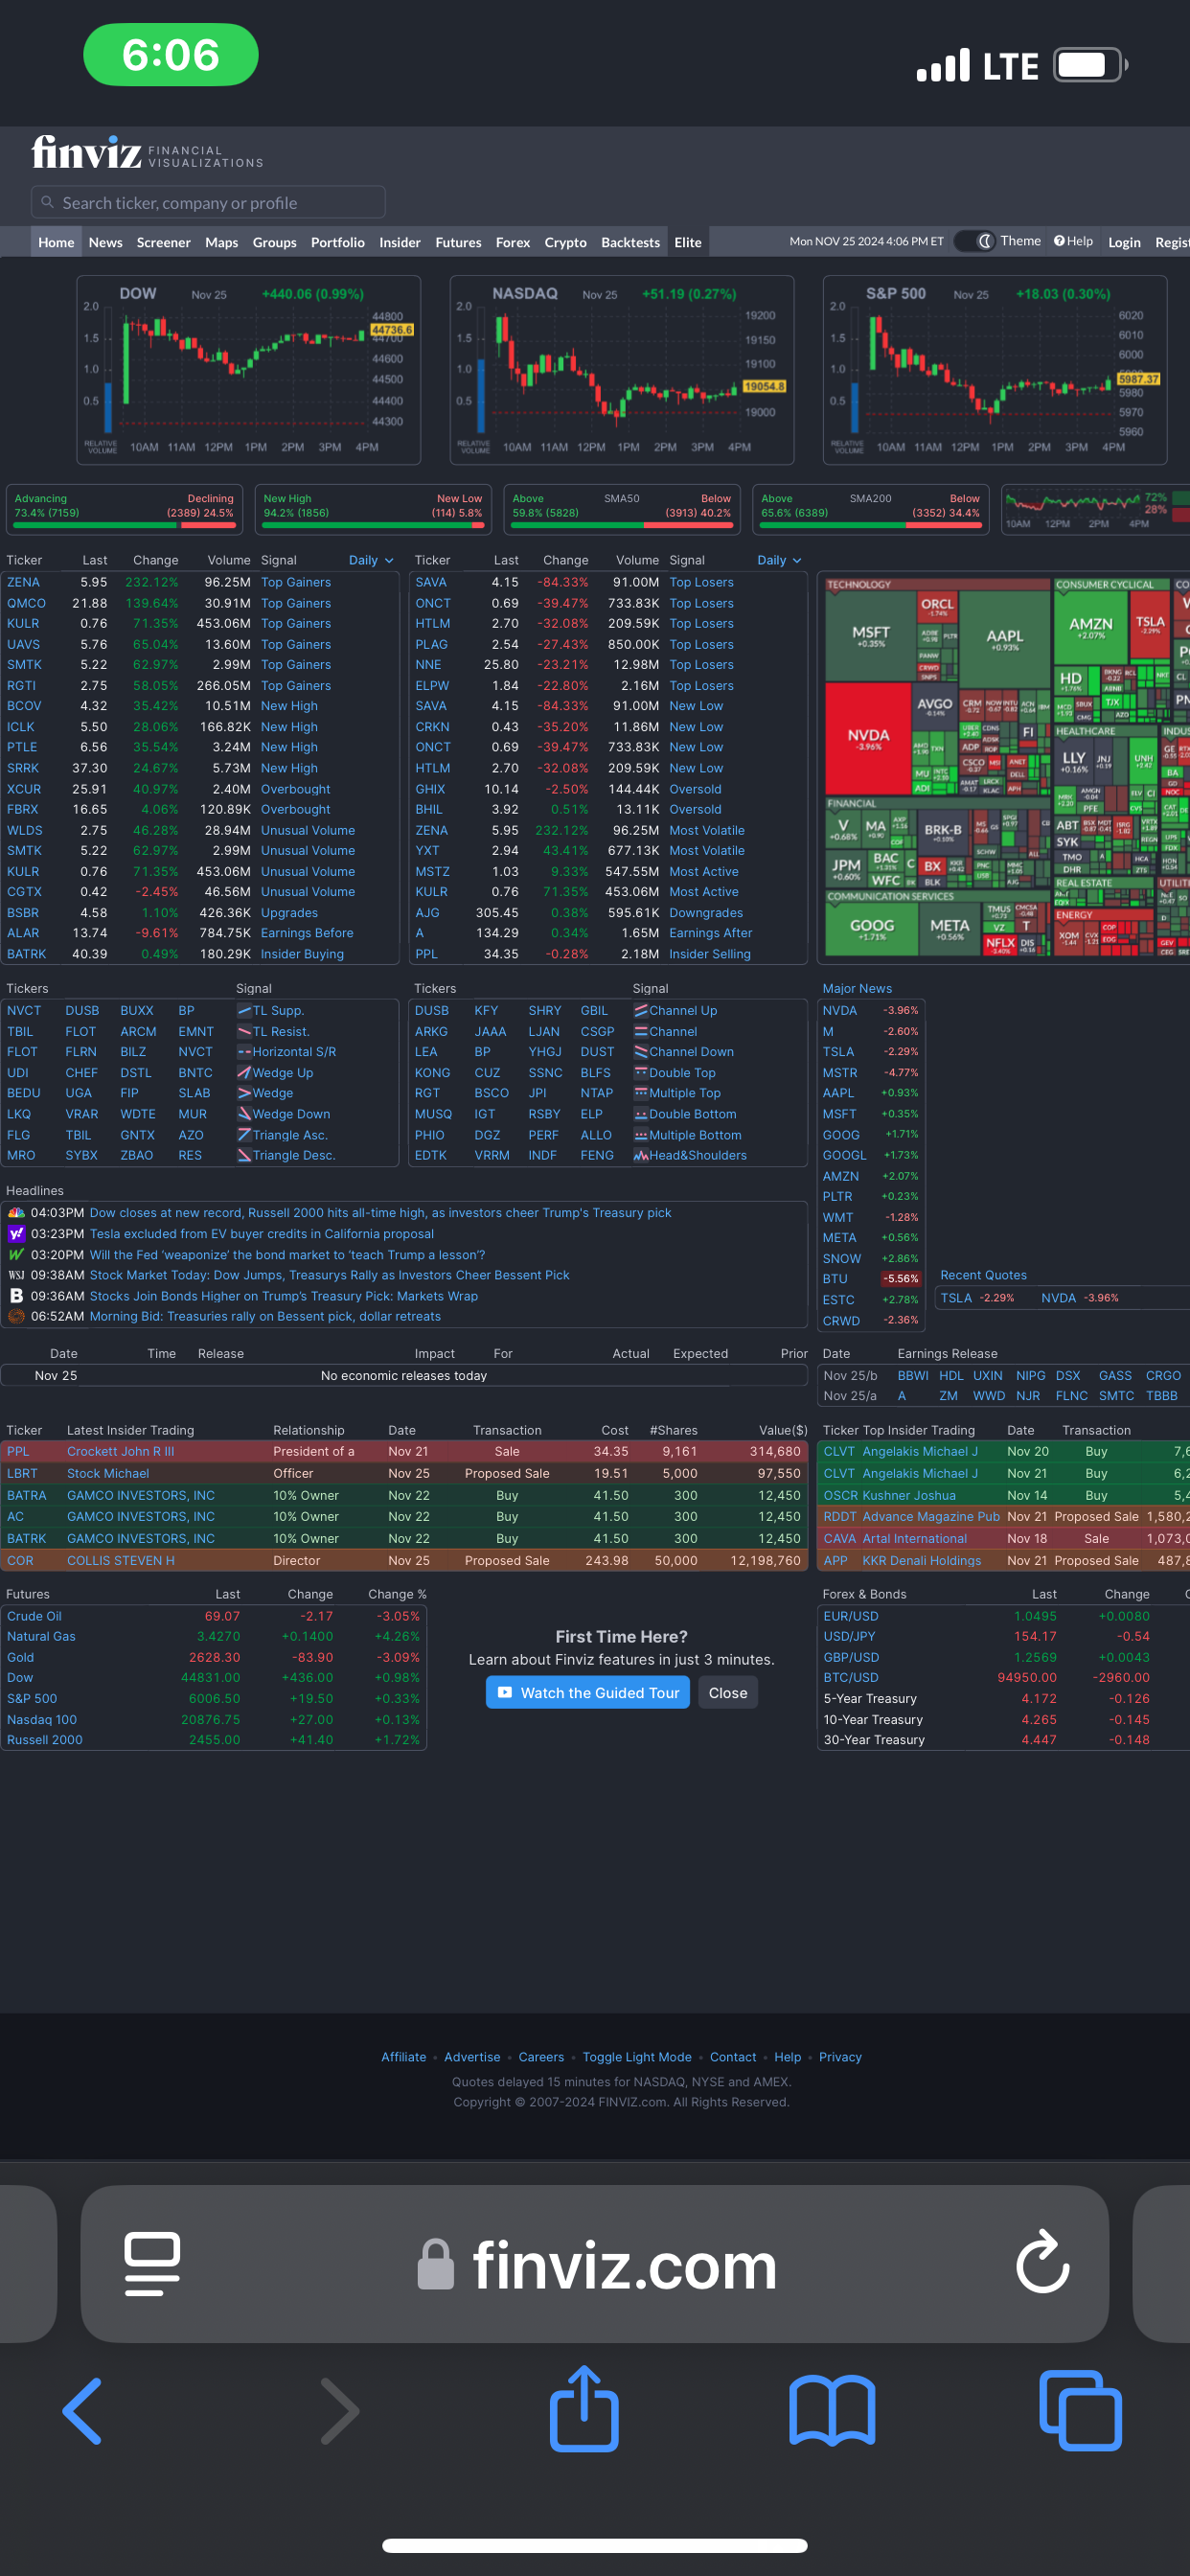Open the Insider menu
This screenshot has height=2576, width=1190.
[400, 242]
